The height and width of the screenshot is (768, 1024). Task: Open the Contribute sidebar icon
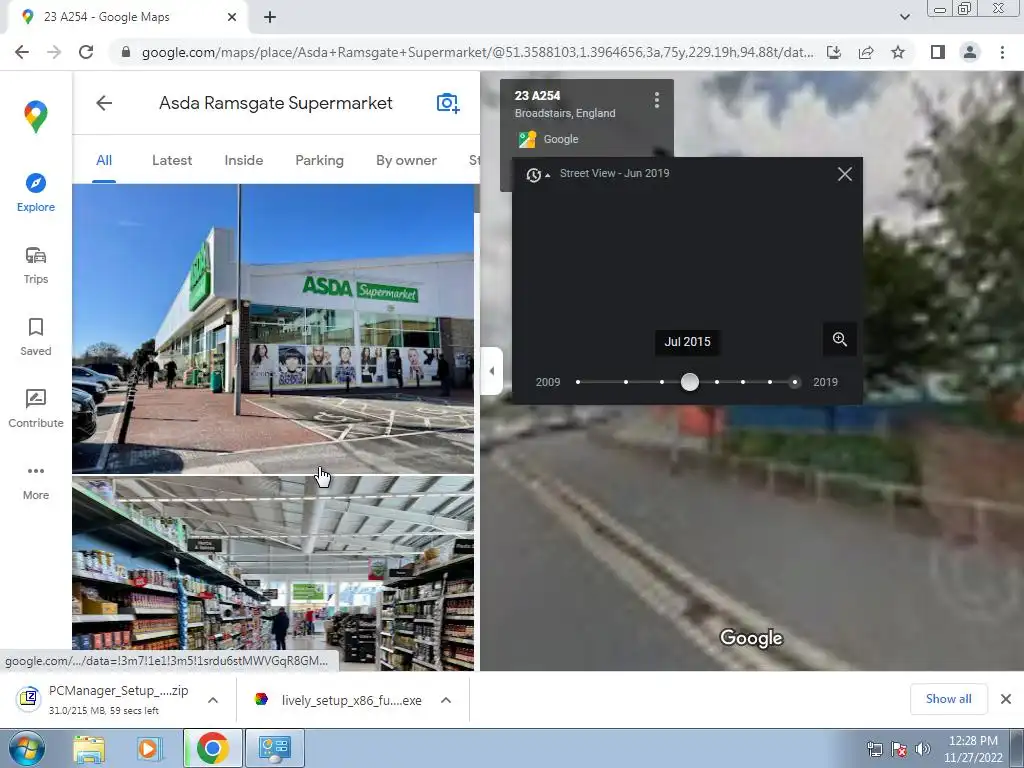[36, 398]
